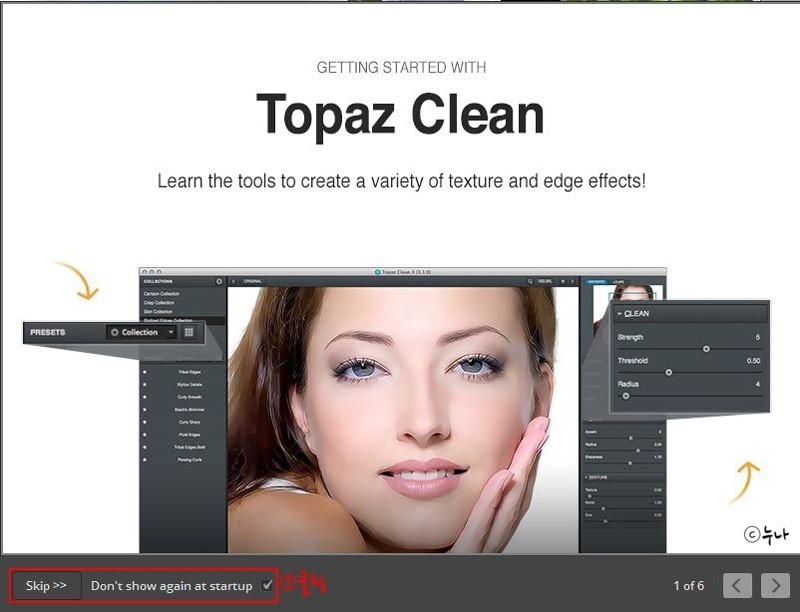Click the grid view icon beside Collection

click(189, 333)
